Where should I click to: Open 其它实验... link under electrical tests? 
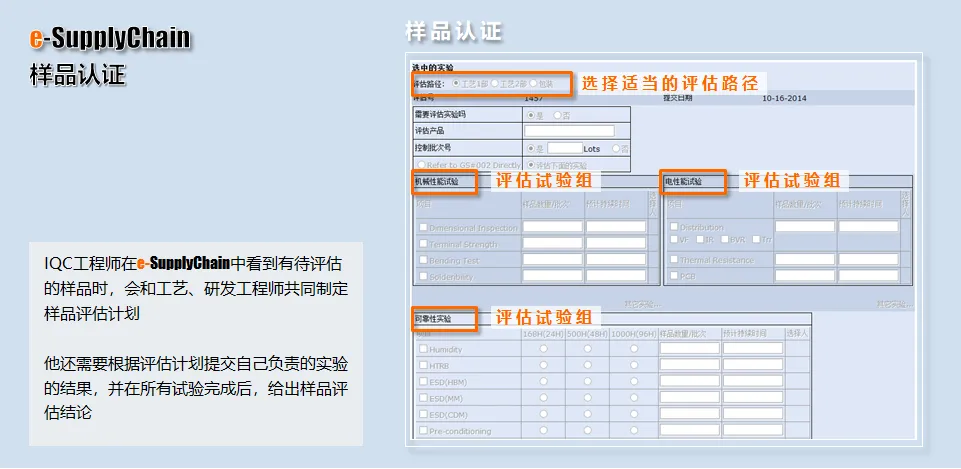coord(895,304)
